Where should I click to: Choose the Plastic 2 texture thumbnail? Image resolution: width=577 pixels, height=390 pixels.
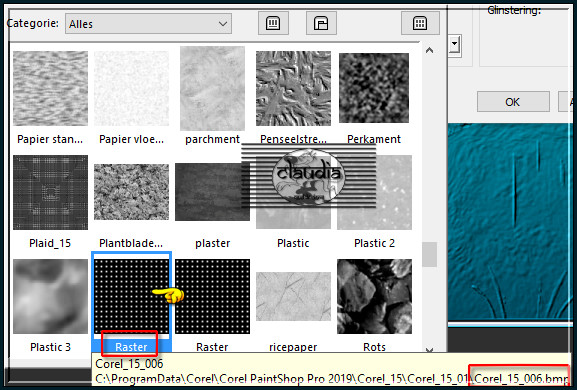[374, 192]
